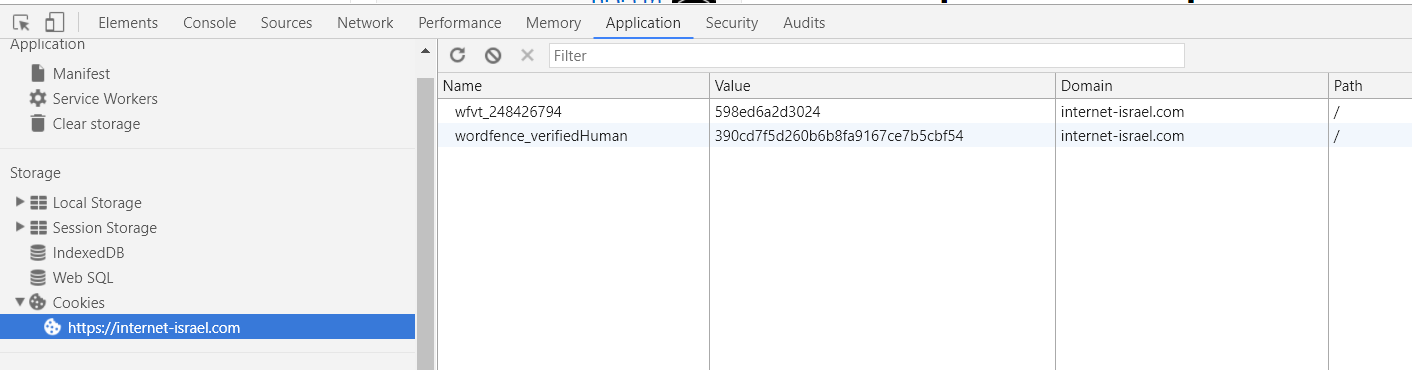Open the IndexedDB database icon
This screenshot has height=370, width=1412.
pyautogui.click(x=38, y=253)
